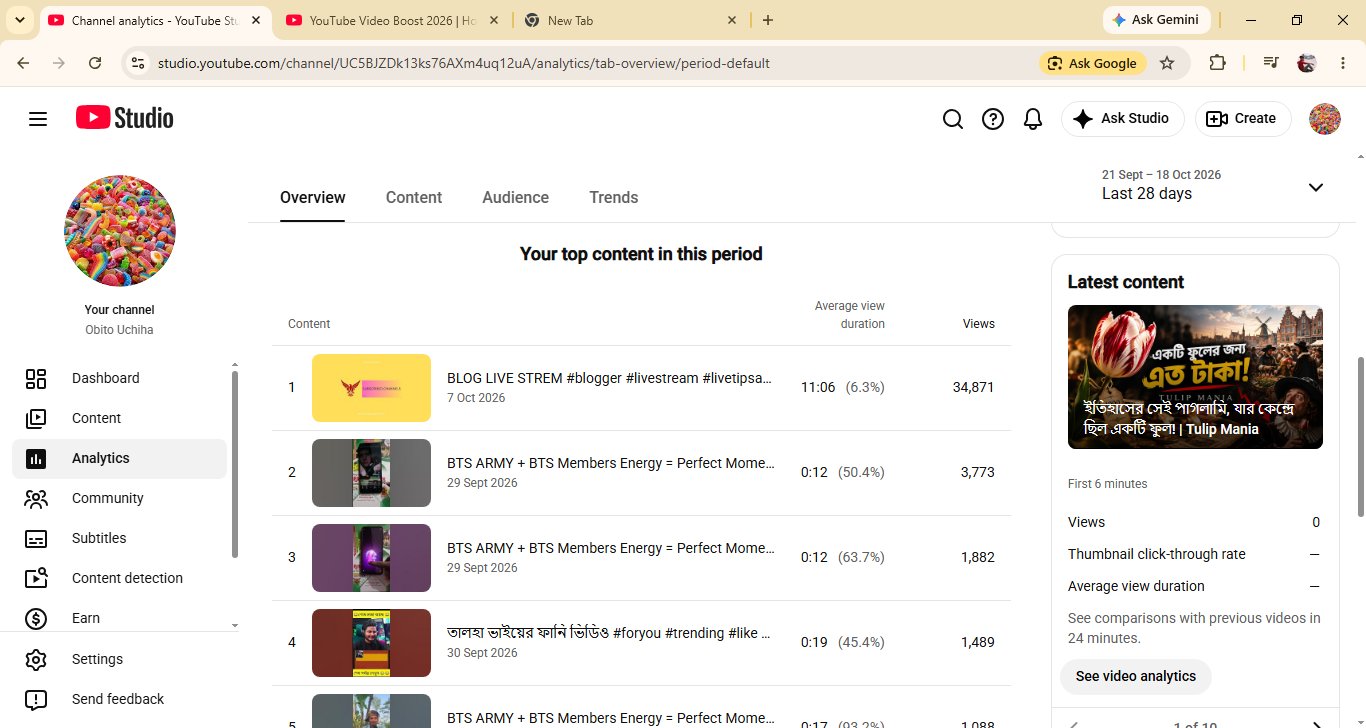Click the site information icon in address bar
The width and height of the screenshot is (1366, 728).
[138, 63]
